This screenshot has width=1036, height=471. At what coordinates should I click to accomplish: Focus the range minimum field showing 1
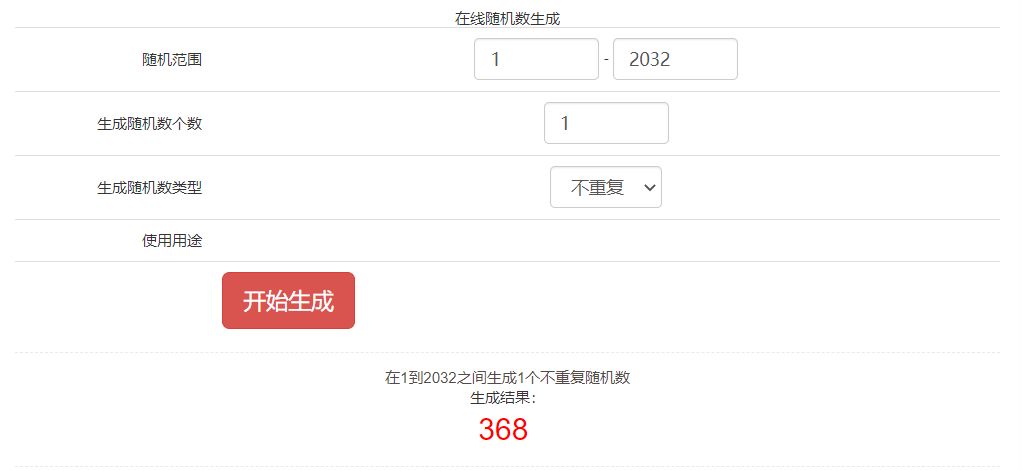[x=536, y=59]
